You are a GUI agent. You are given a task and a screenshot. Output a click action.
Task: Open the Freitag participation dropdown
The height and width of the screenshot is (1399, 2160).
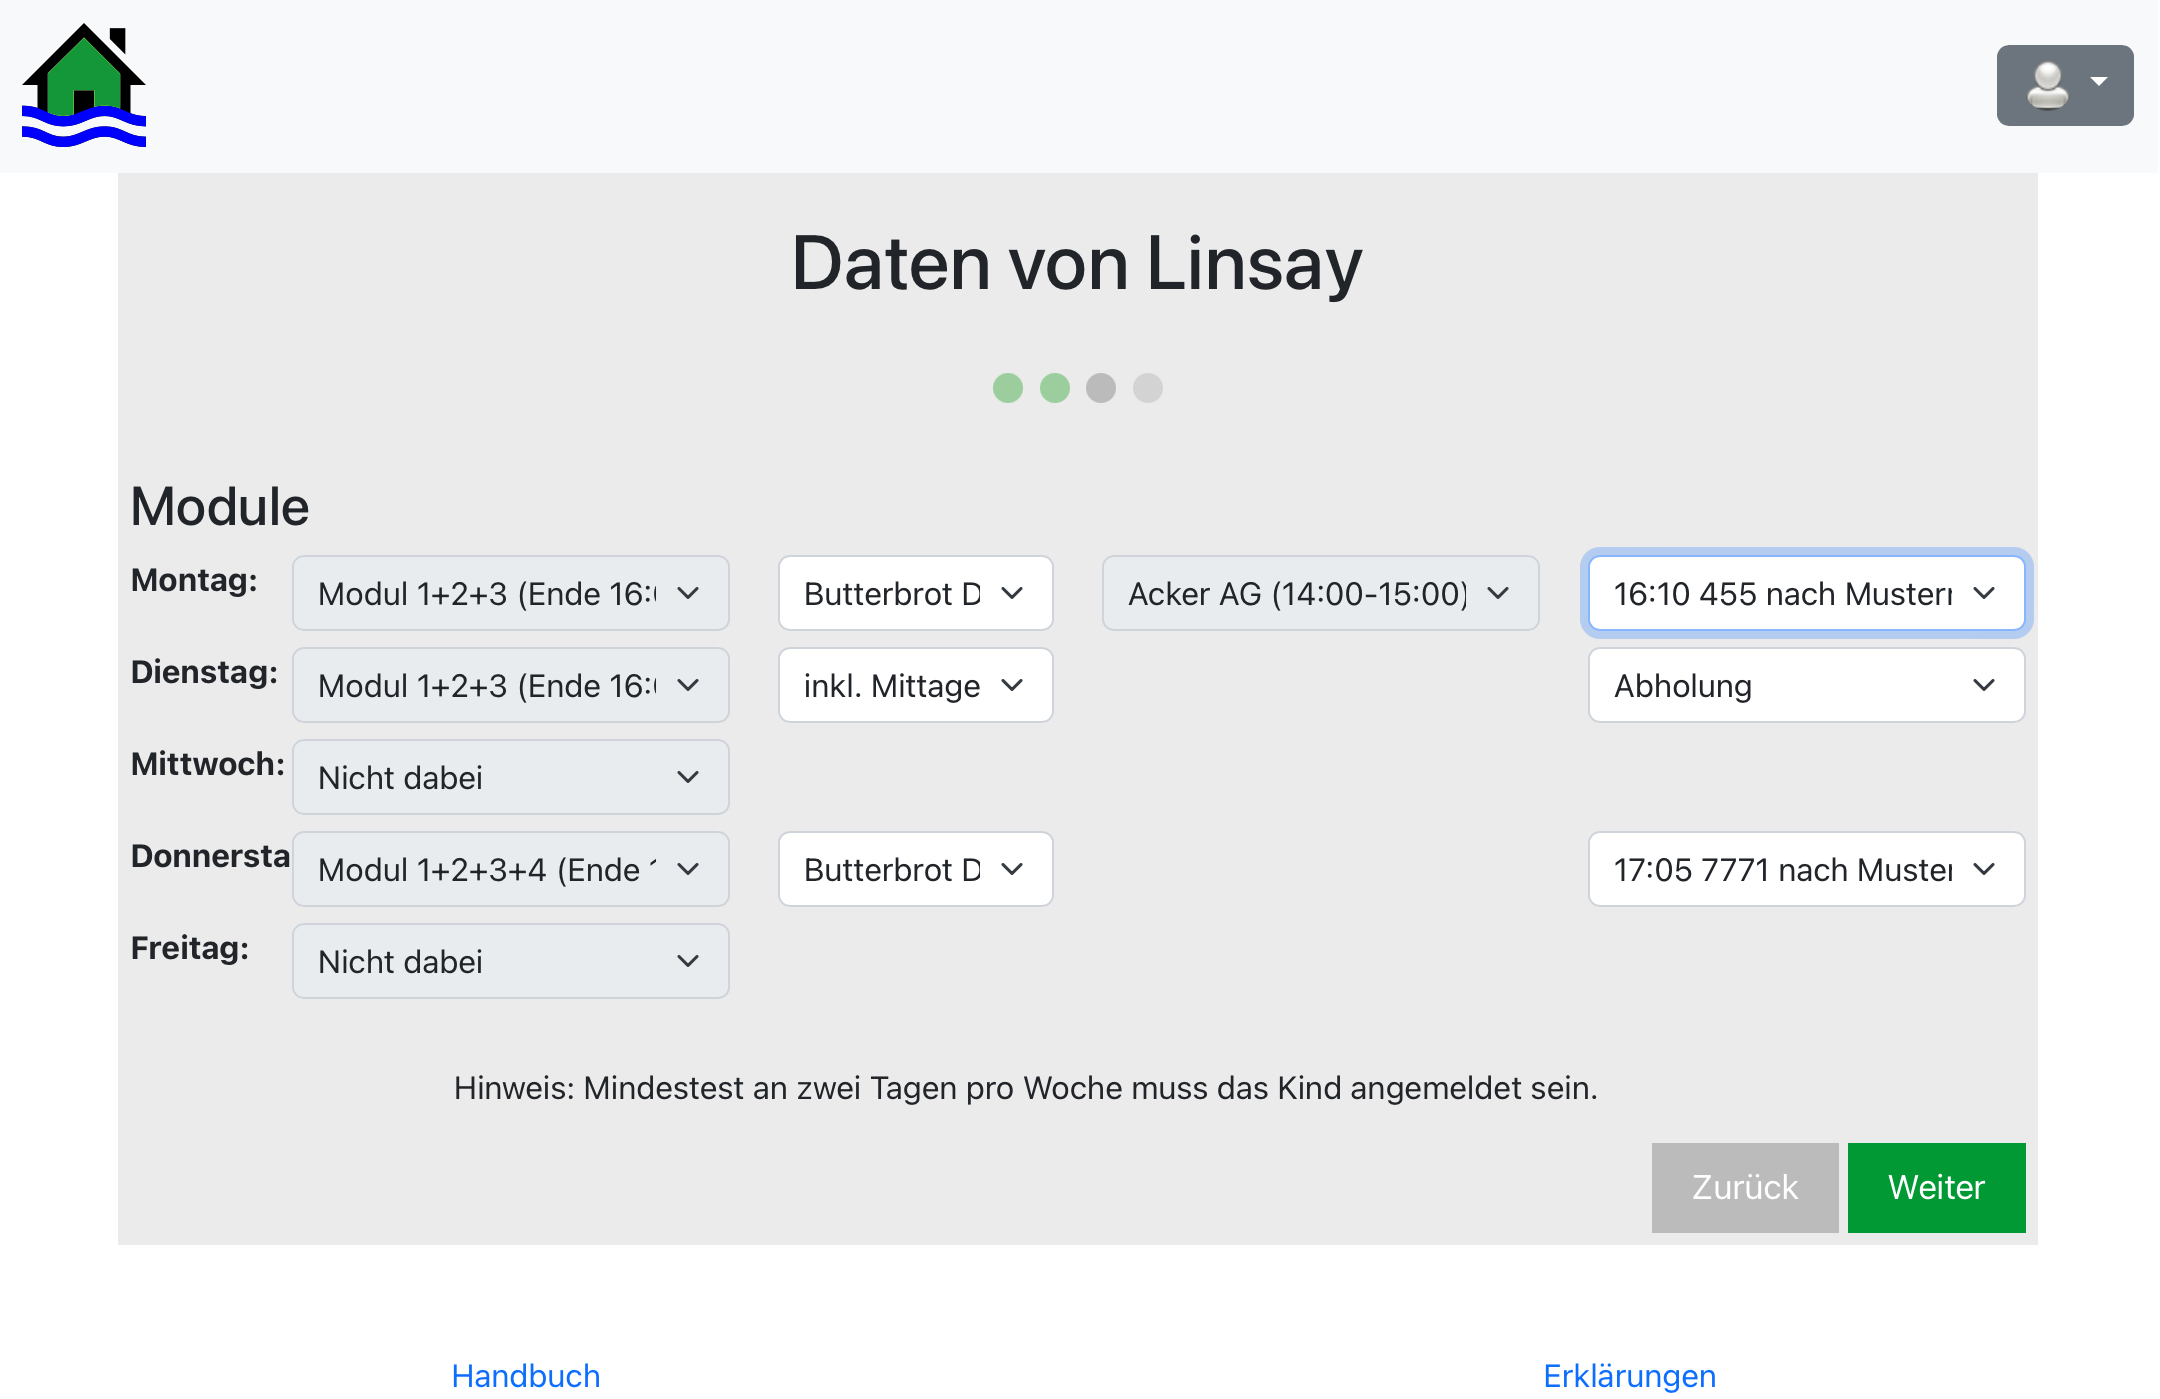[510, 961]
